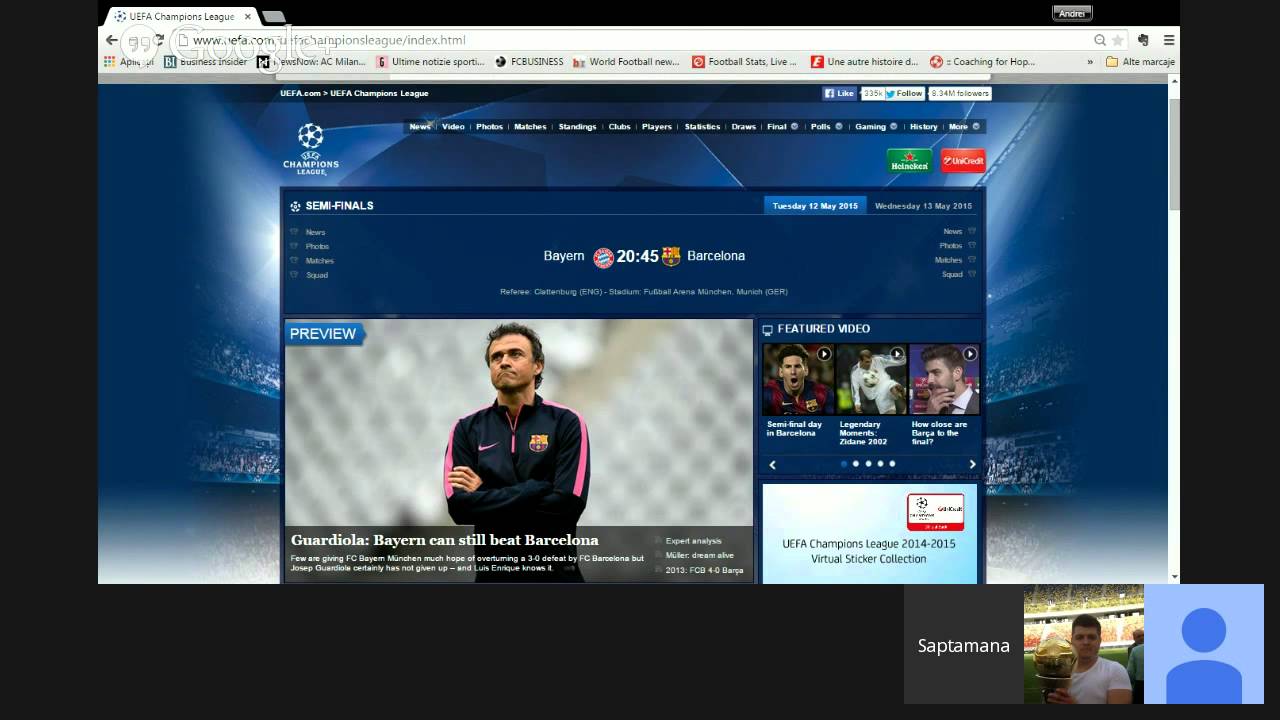Open the Draws navigation item
Viewport: 1280px width, 720px height.
pyautogui.click(x=743, y=127)
